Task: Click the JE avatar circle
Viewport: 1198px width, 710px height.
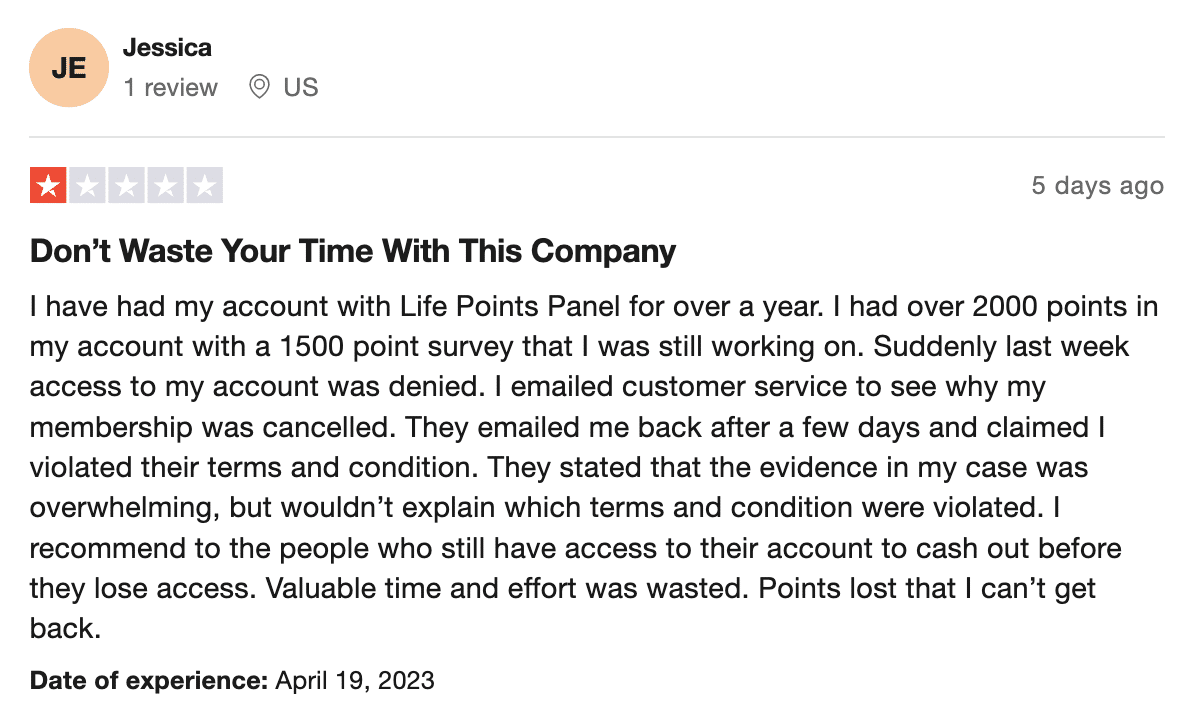Action: [69, 68]
